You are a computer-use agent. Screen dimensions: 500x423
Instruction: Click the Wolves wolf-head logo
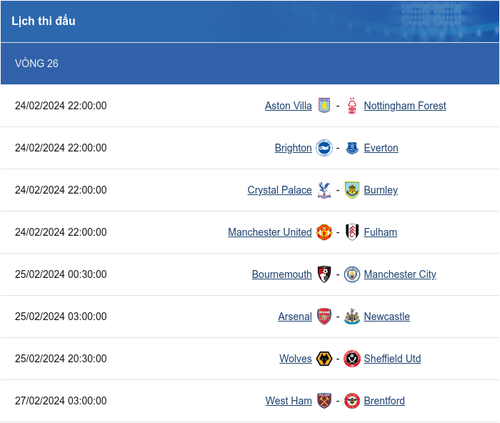pos(324,359)
